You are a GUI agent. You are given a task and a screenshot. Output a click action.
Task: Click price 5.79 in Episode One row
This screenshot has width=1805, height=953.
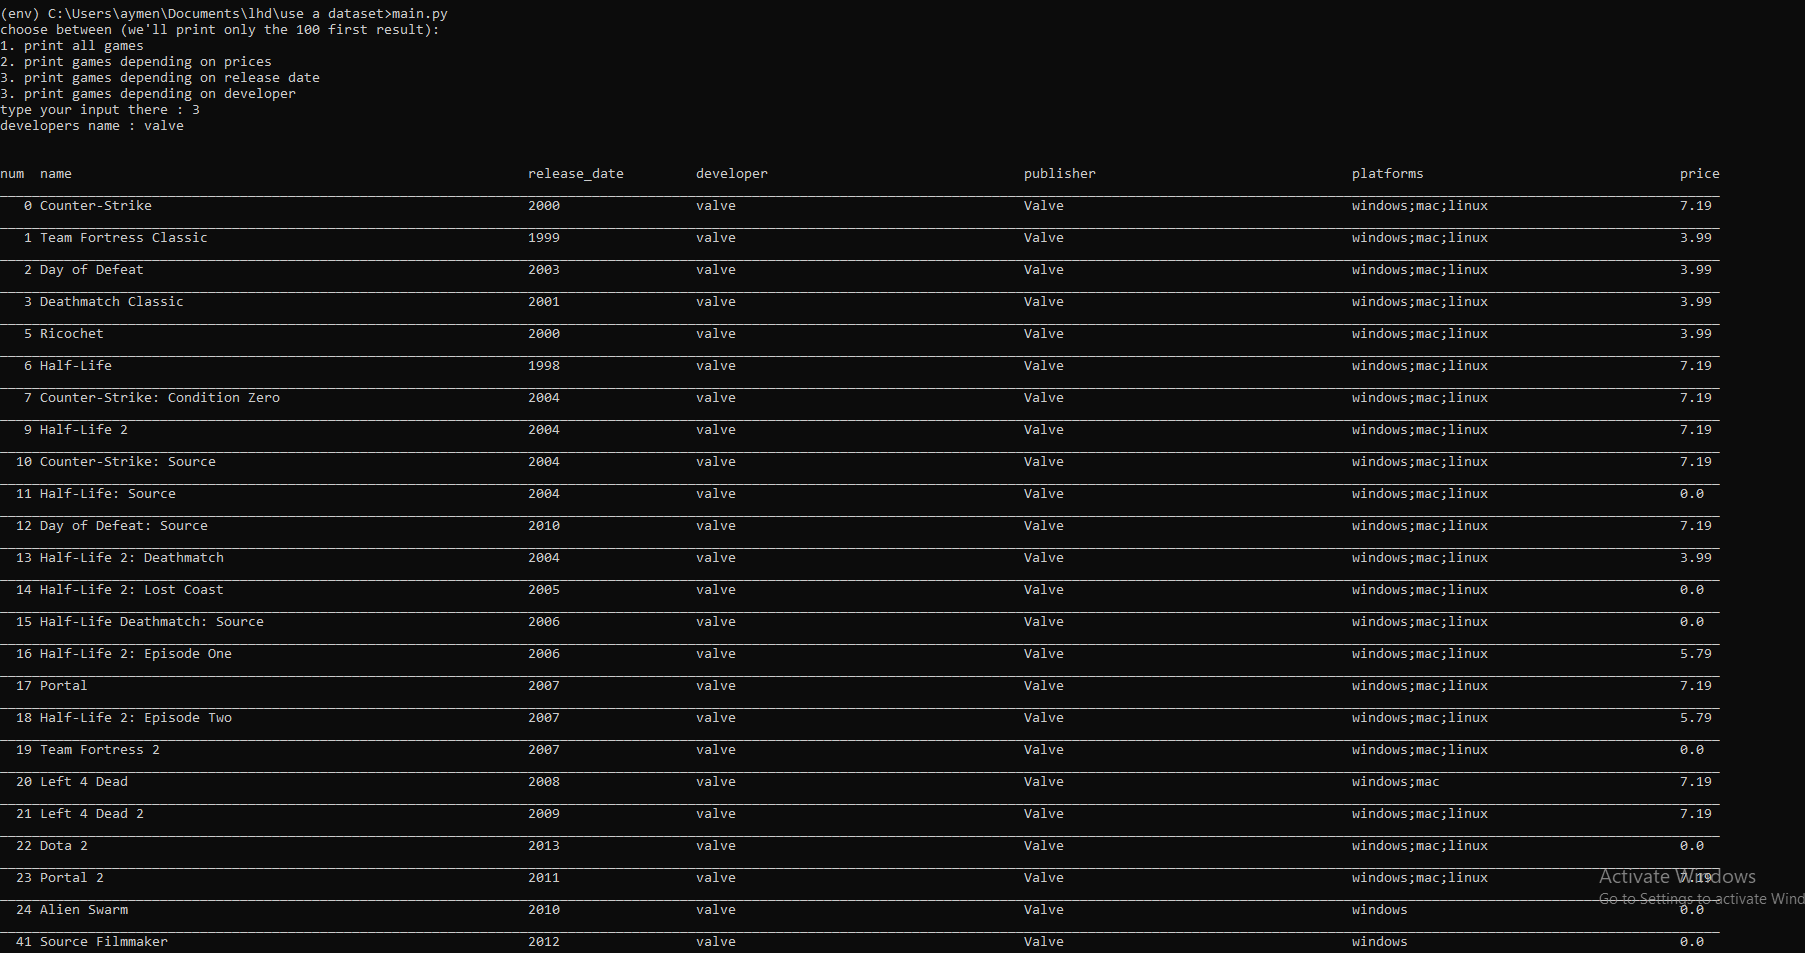click(1696, 653)
